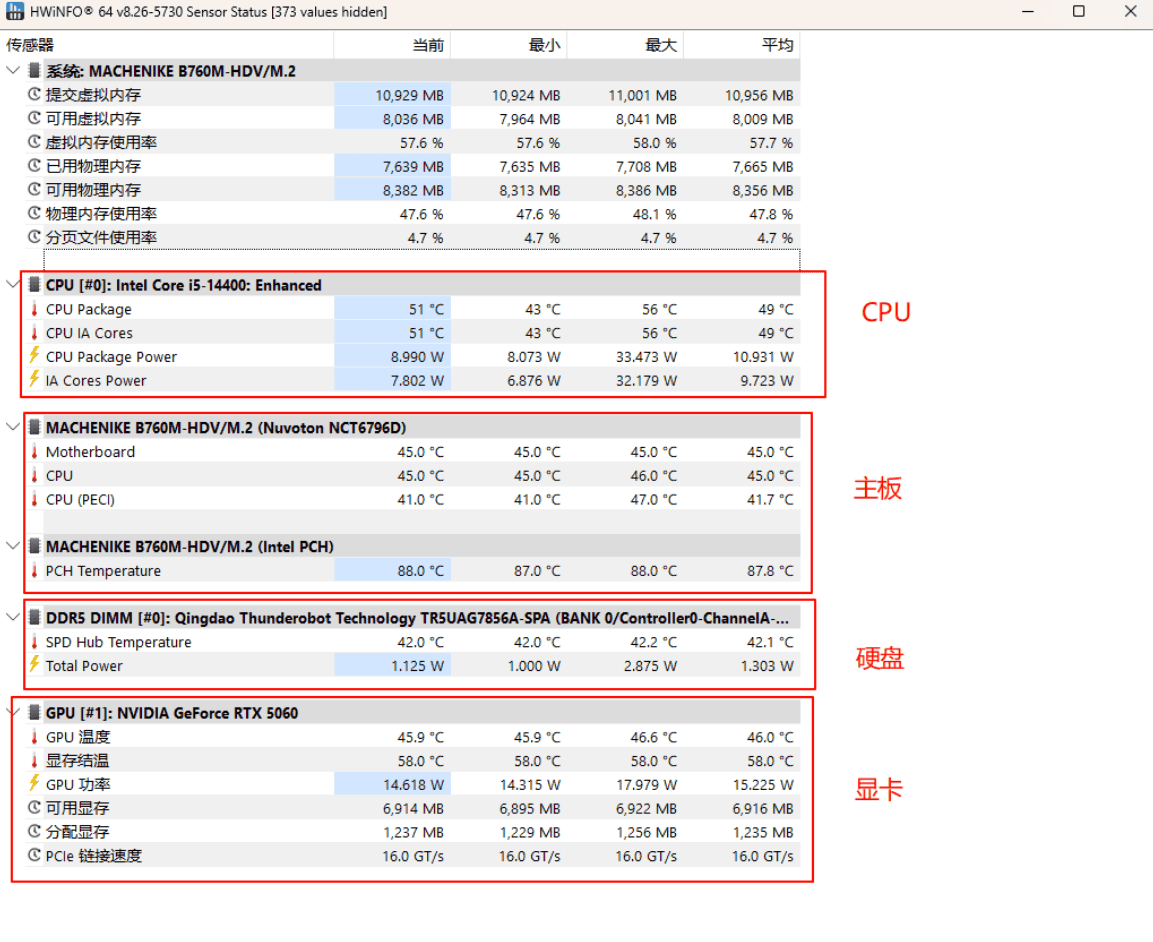Click the lightning icon beside GPU 功率
Image resolution: width=1153 pixels, height=942 pixels.
pyautogui.click(x=34, y=783)
